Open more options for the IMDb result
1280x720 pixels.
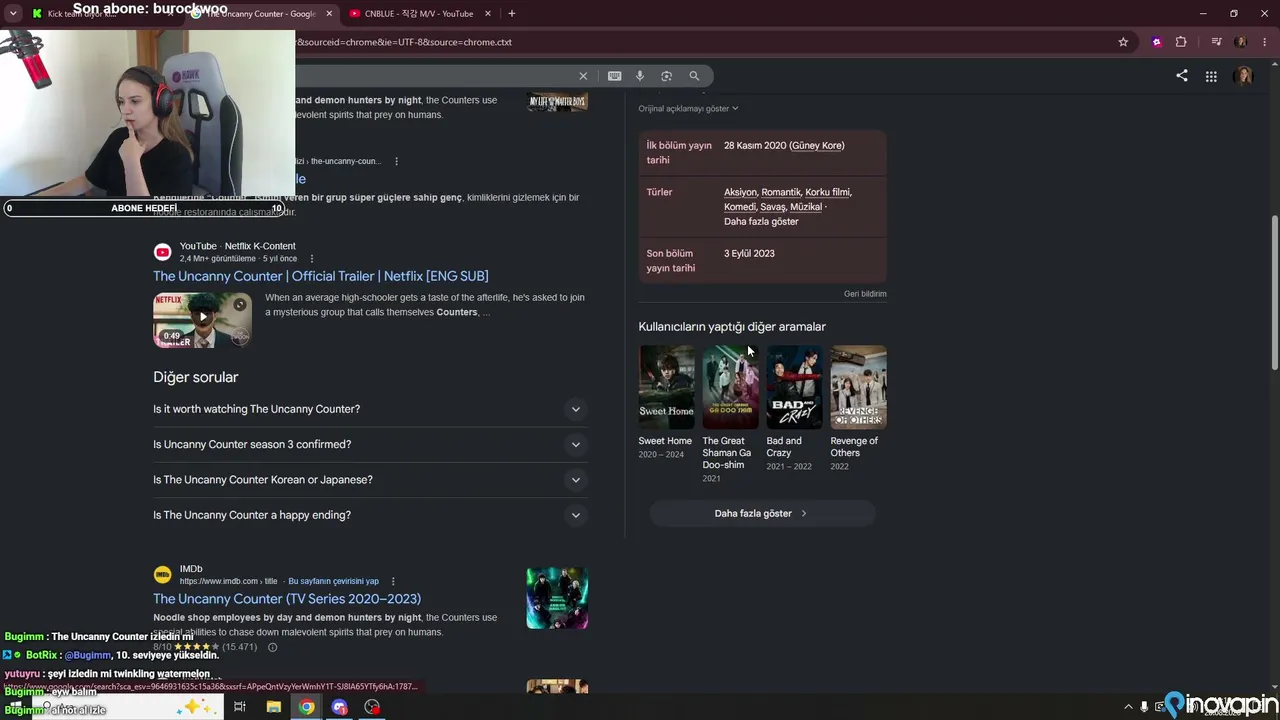(393, 581)
